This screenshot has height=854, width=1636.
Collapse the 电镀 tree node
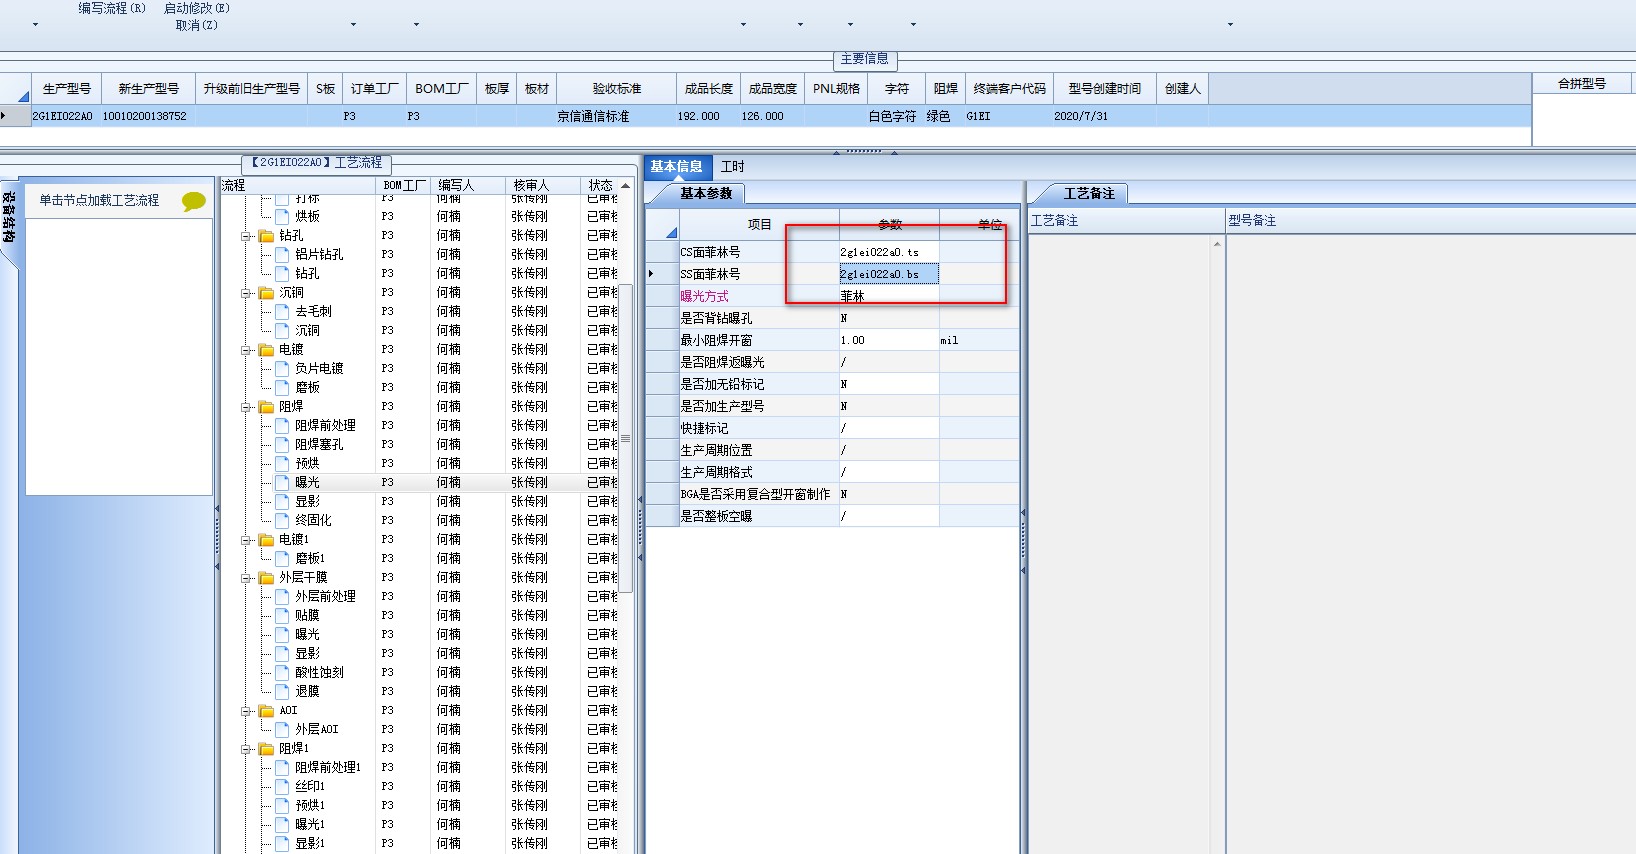click(246, 351)
